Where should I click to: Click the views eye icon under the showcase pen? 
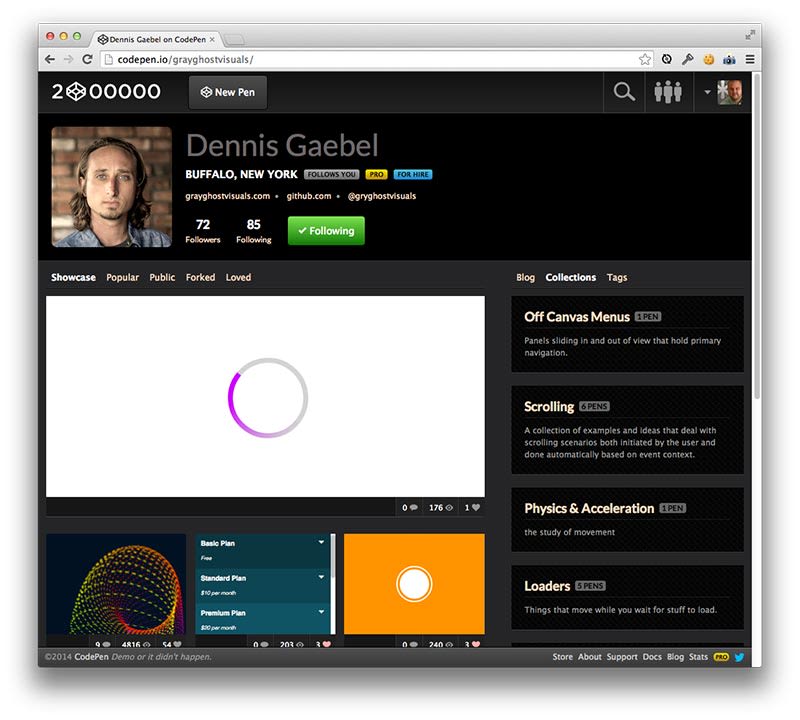[448, 507]
